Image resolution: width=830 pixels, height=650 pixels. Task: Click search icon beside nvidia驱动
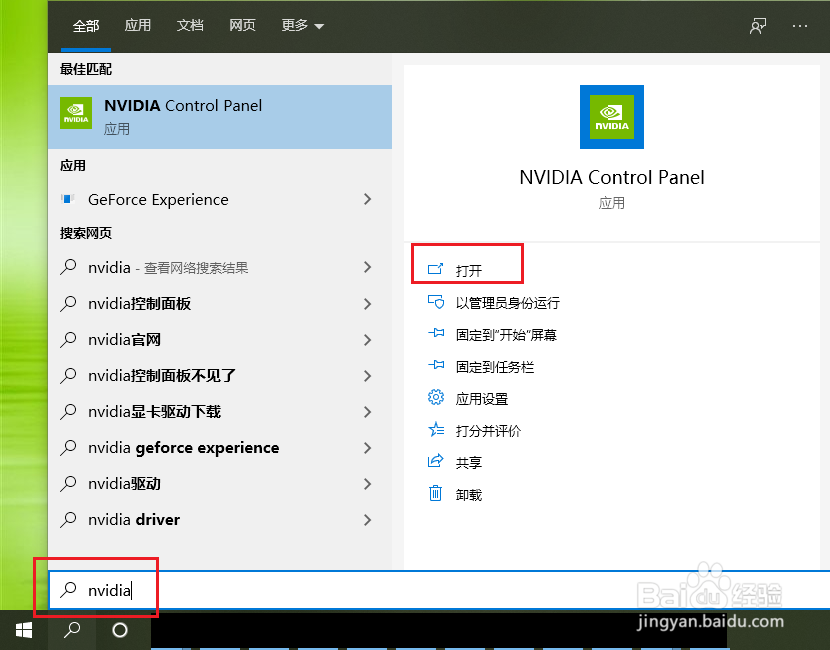click(68, 484)
